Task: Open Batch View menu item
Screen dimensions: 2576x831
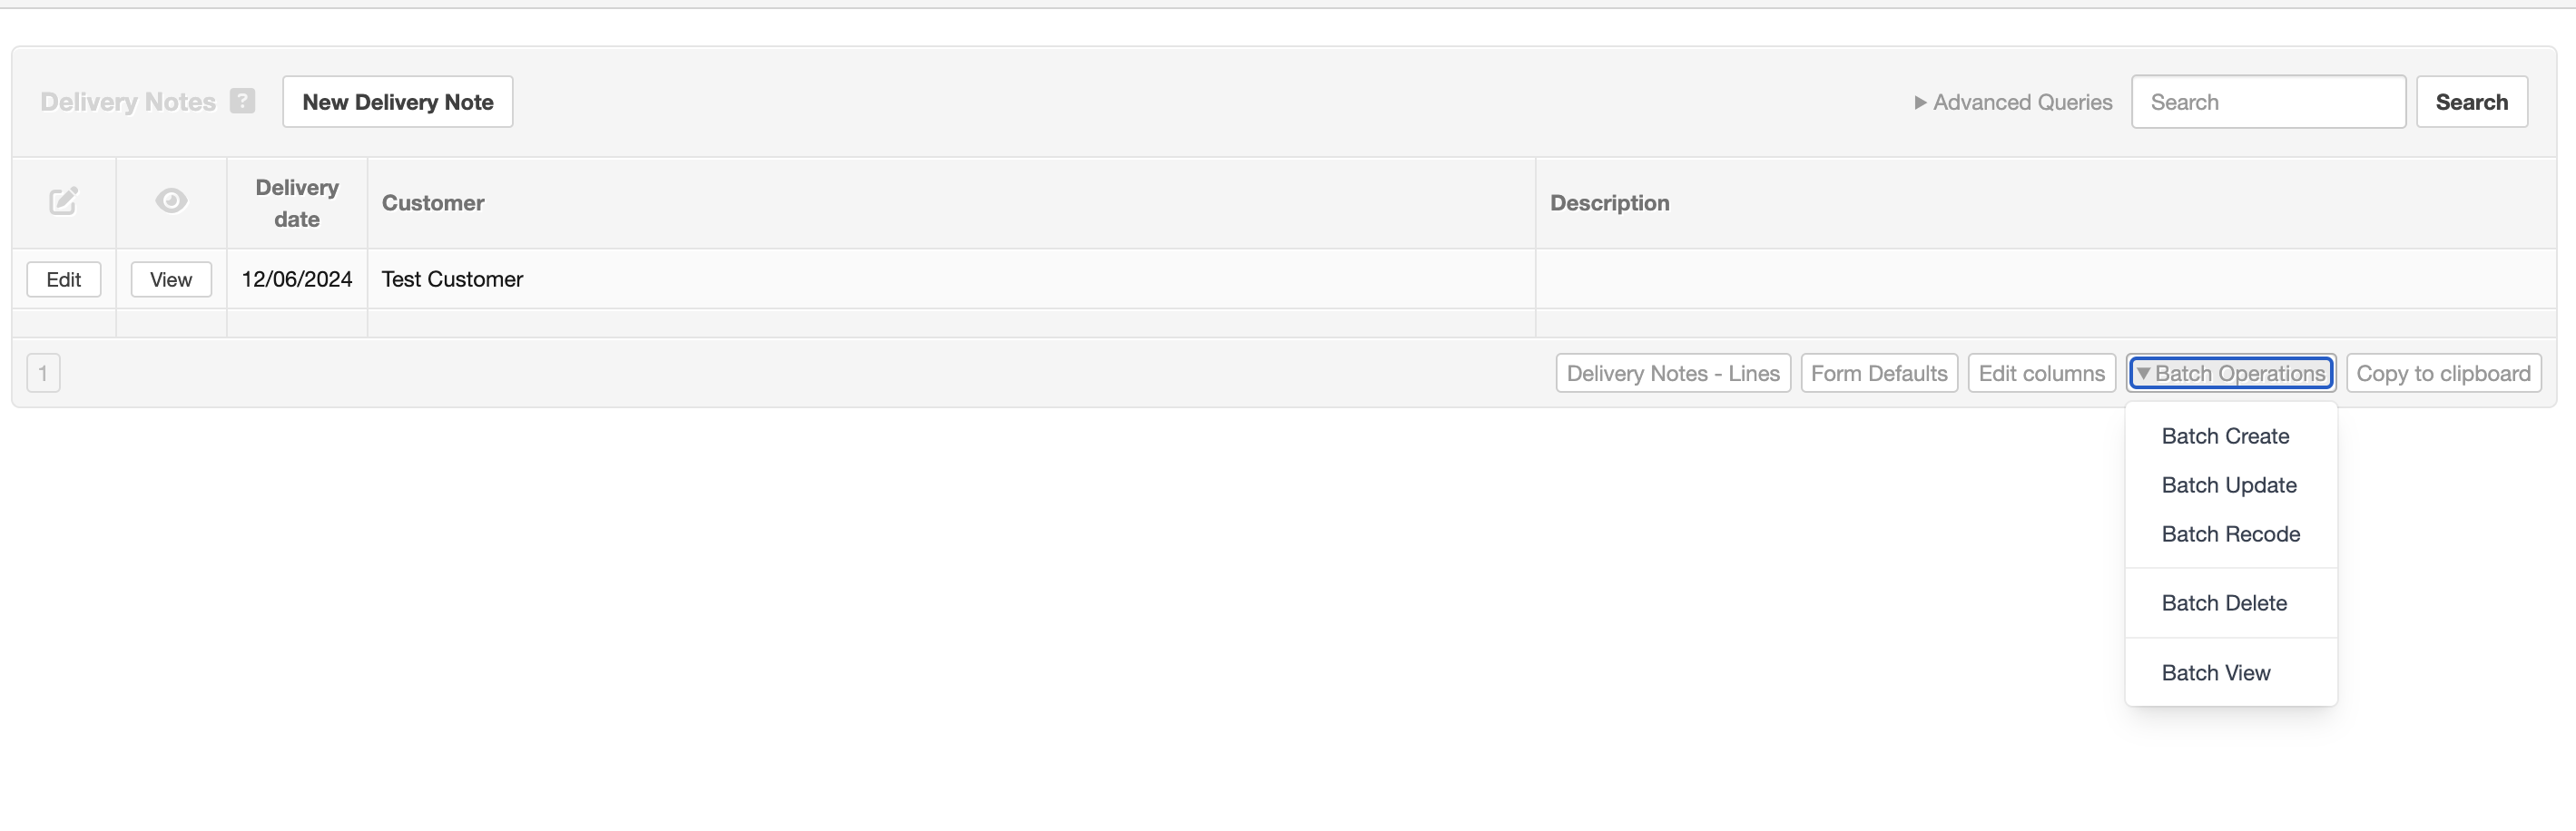Action: pyautogui.click(x=2216, y=673)
